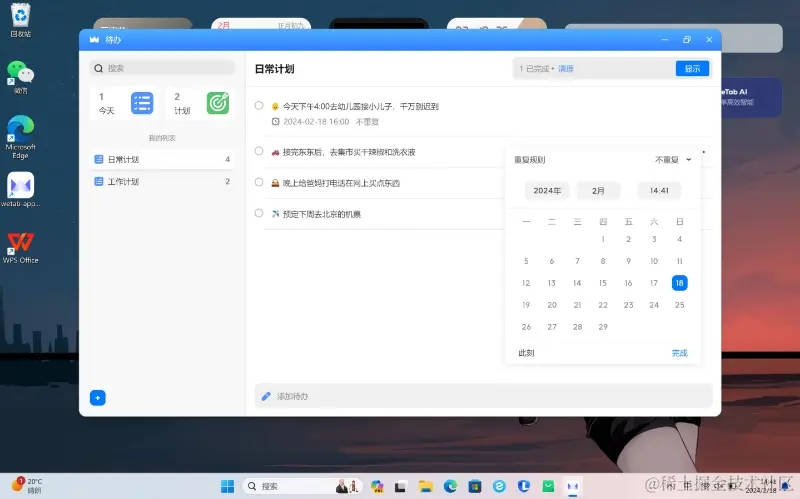Choose day 14 in the calendar
800x499 pixels.
pos(577,283)
